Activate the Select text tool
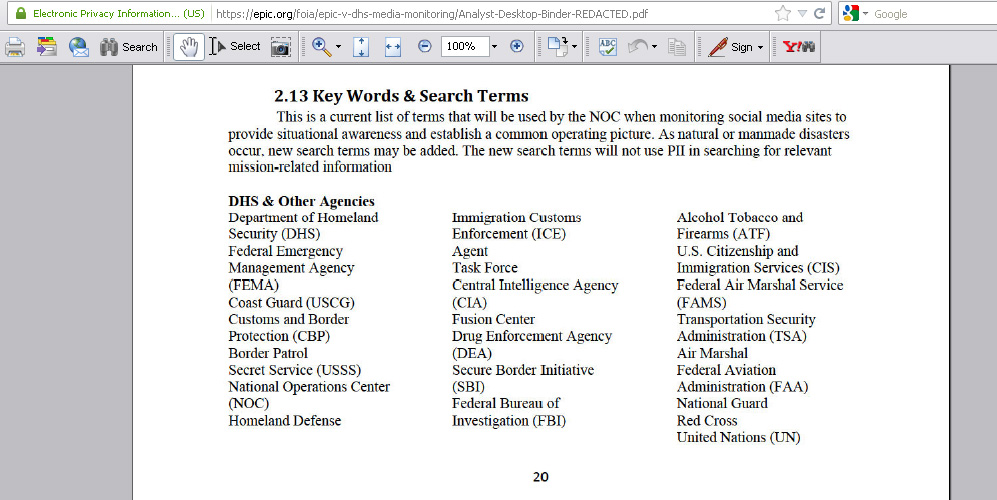The height and width of the screenshot is (500, 997). coord(235,46)
